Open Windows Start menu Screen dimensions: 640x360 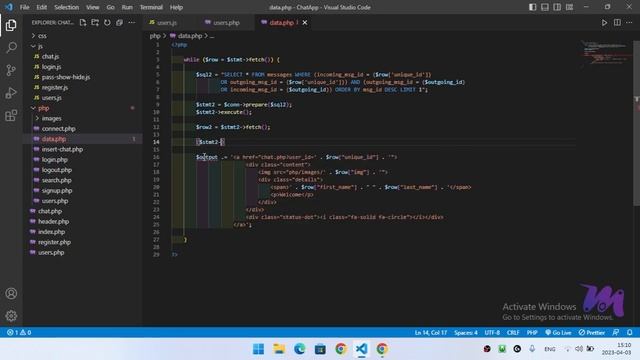(258, 349)
